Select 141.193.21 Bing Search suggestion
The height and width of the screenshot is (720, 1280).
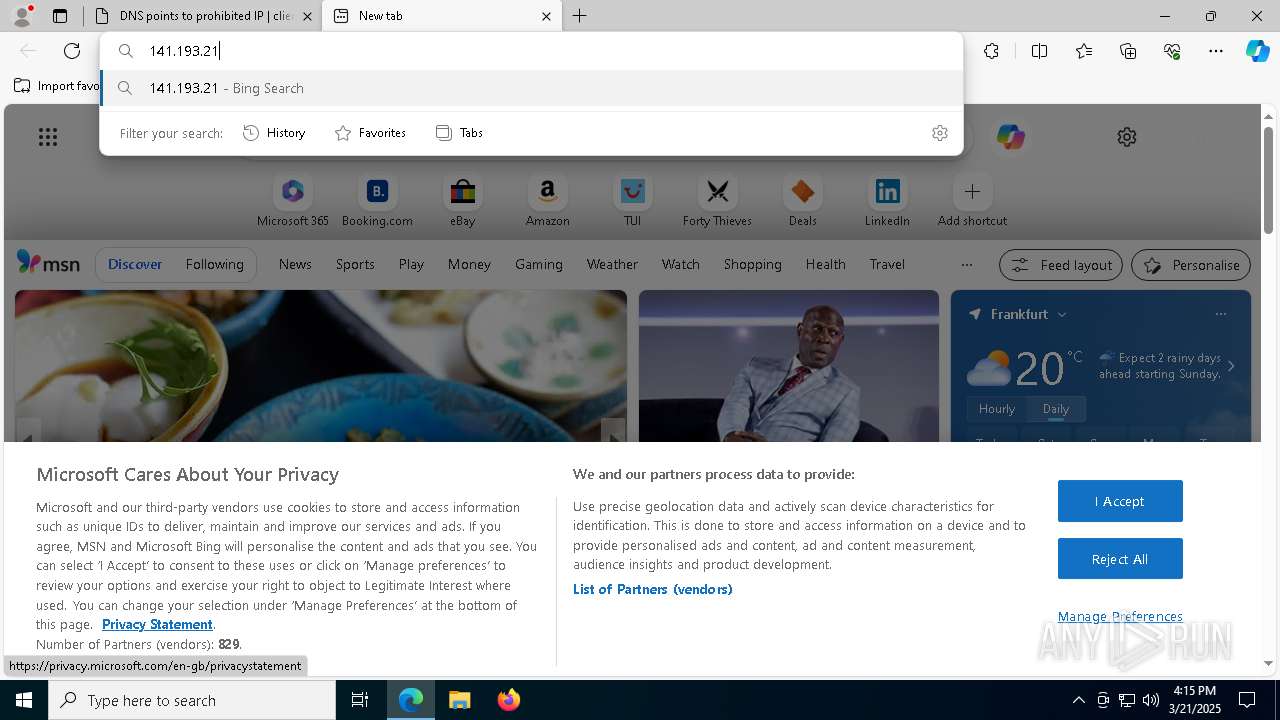[x=531, y=88]
